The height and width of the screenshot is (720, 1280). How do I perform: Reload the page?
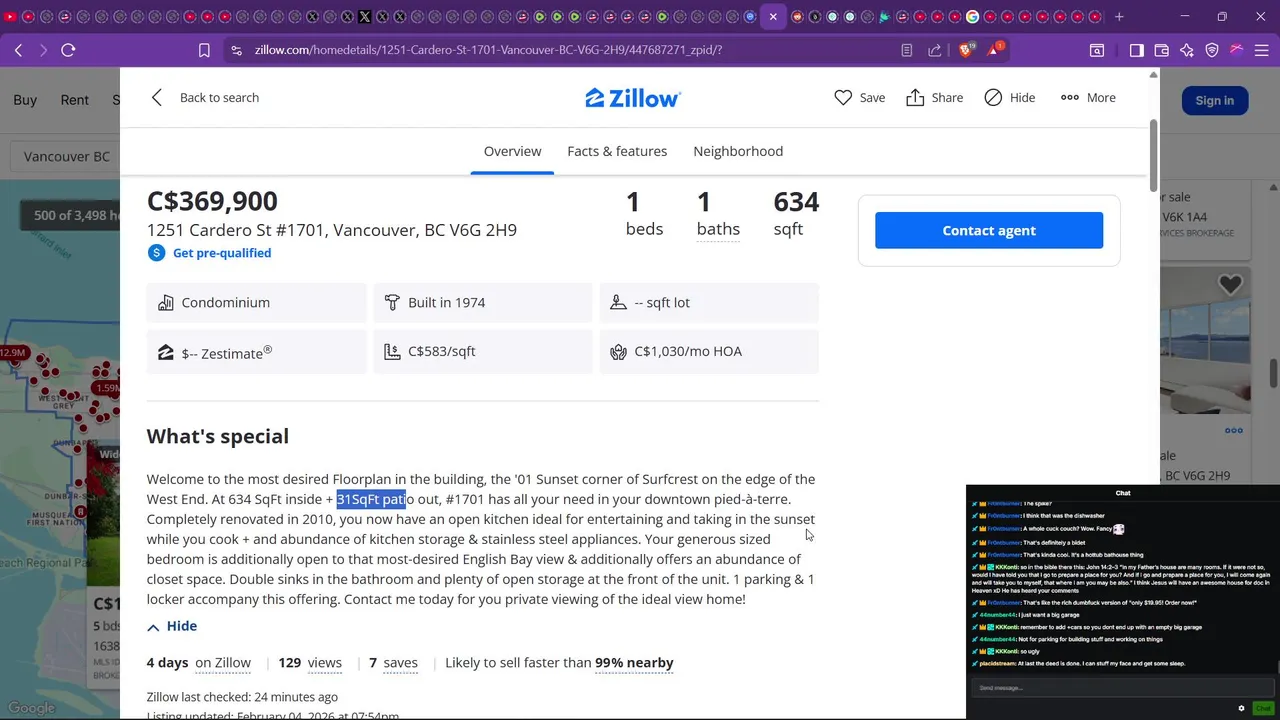(x=68, y=50)
